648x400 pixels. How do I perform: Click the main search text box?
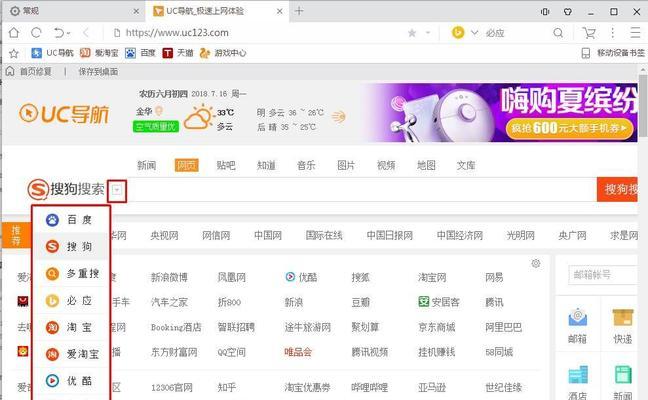[x=362, y=190]
